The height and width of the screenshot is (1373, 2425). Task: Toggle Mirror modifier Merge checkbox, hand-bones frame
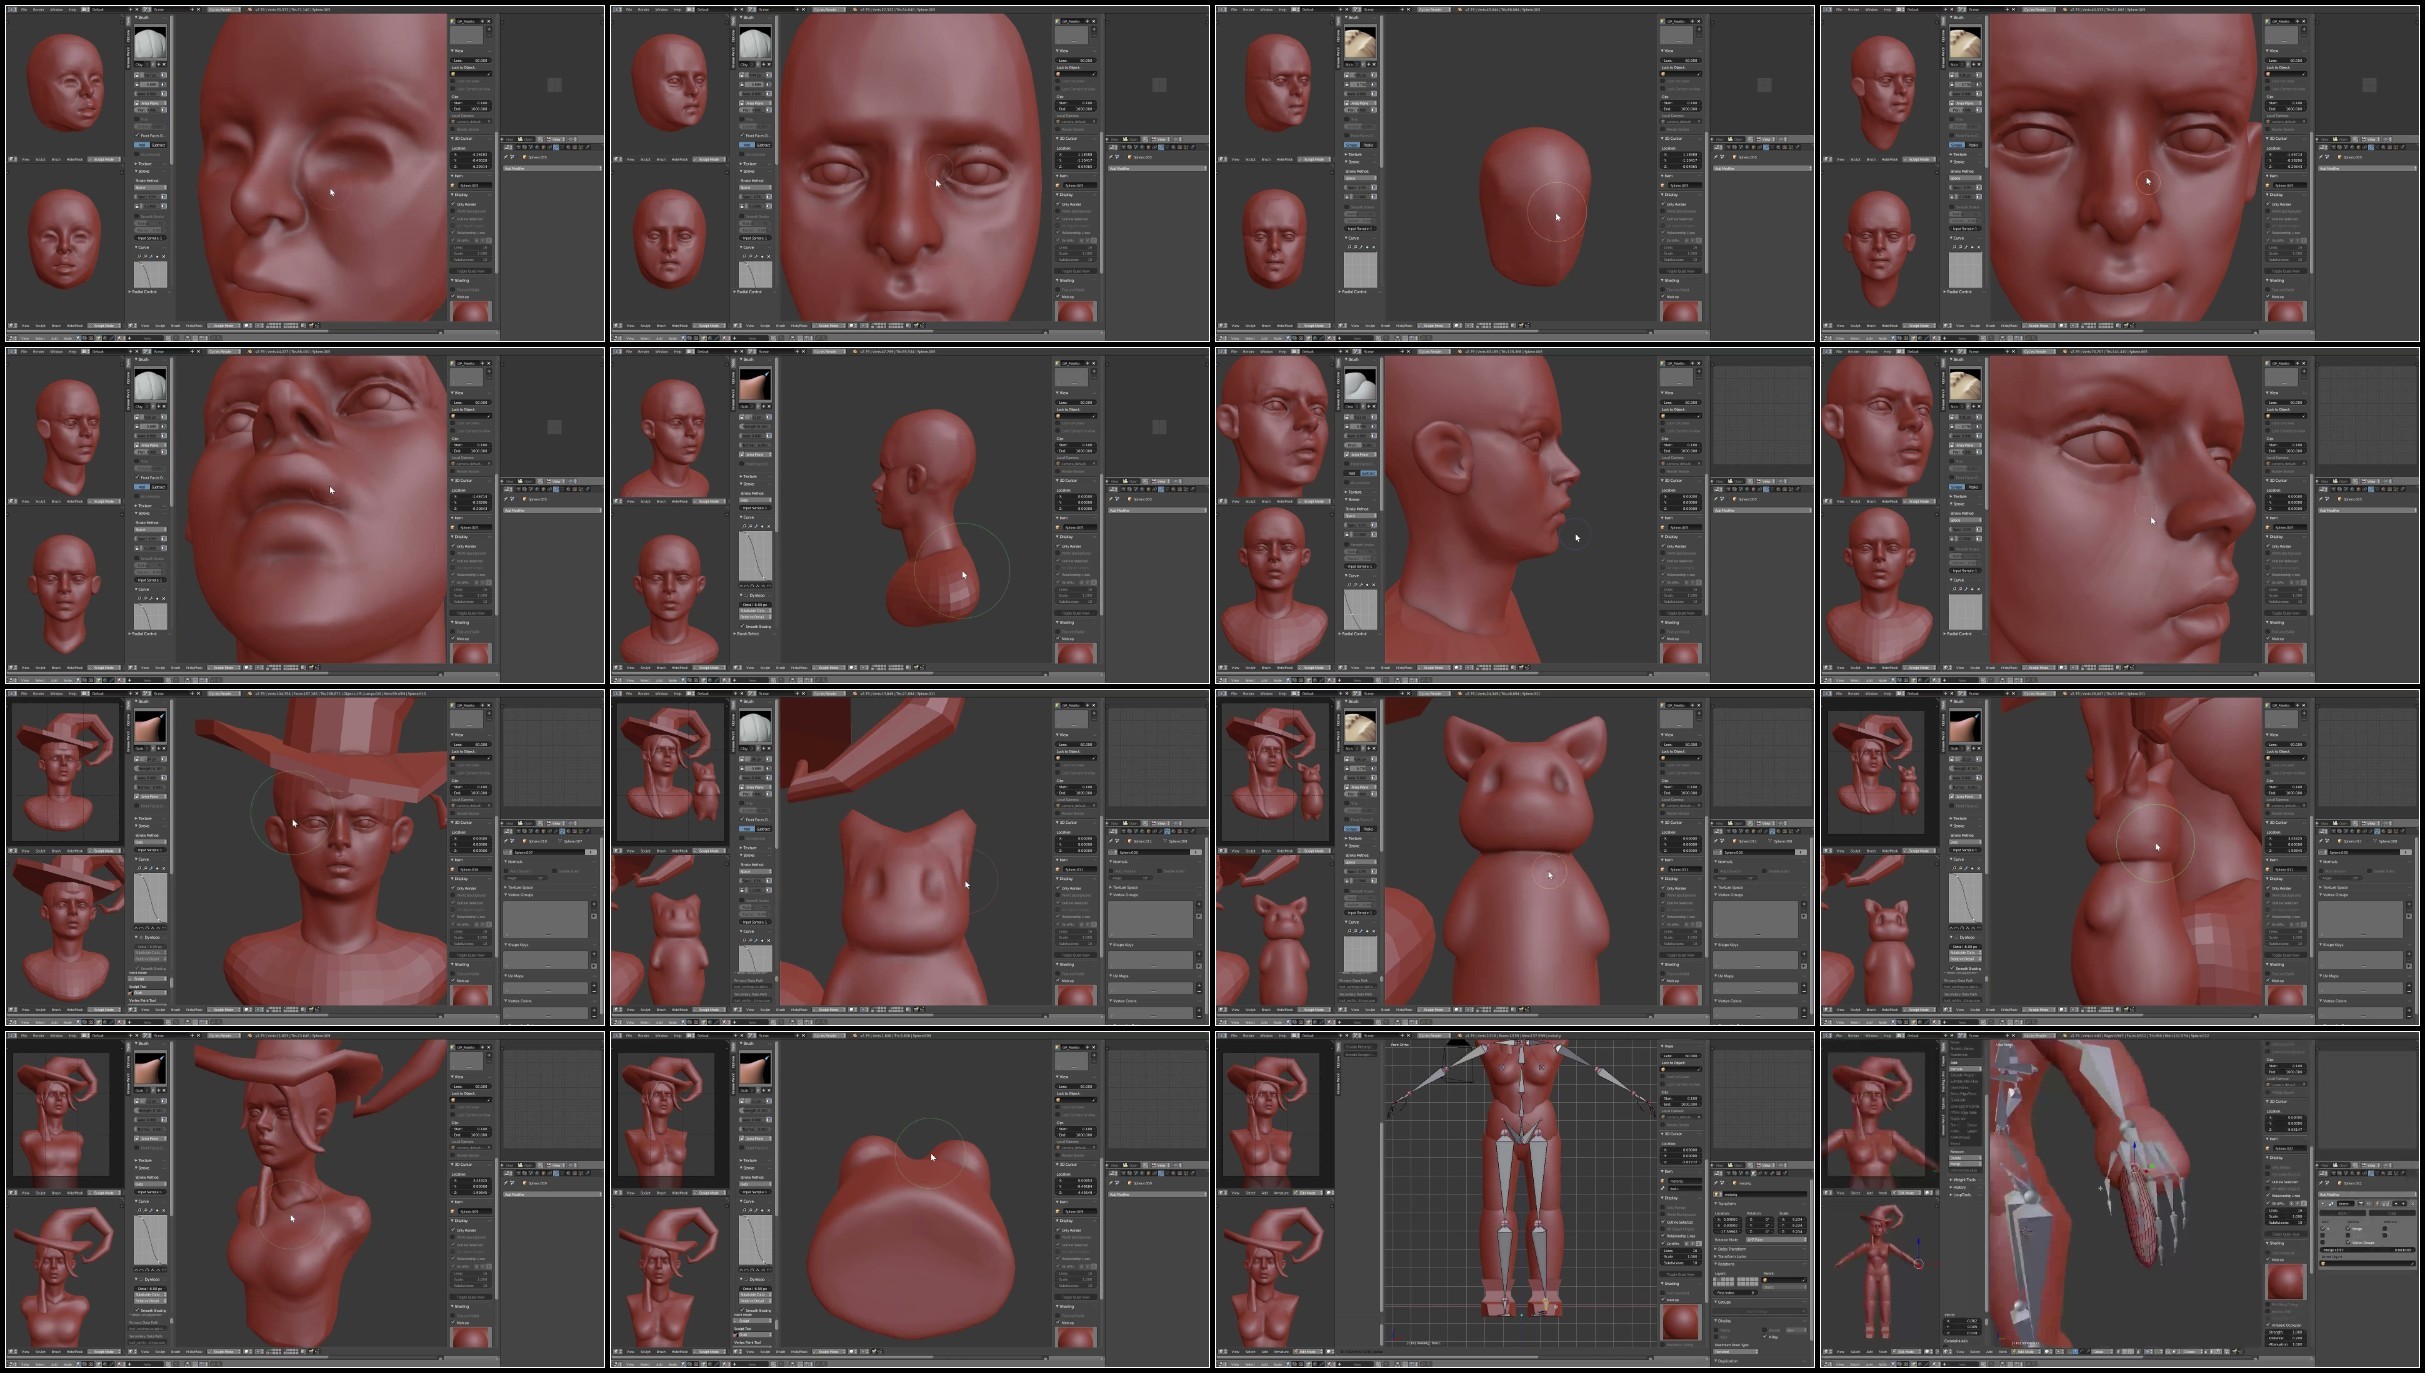coord(2348,1229)
